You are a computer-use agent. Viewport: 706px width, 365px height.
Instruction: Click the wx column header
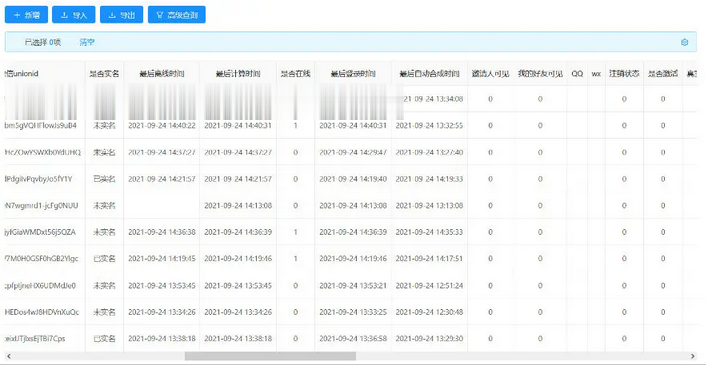tap(596, 74)
